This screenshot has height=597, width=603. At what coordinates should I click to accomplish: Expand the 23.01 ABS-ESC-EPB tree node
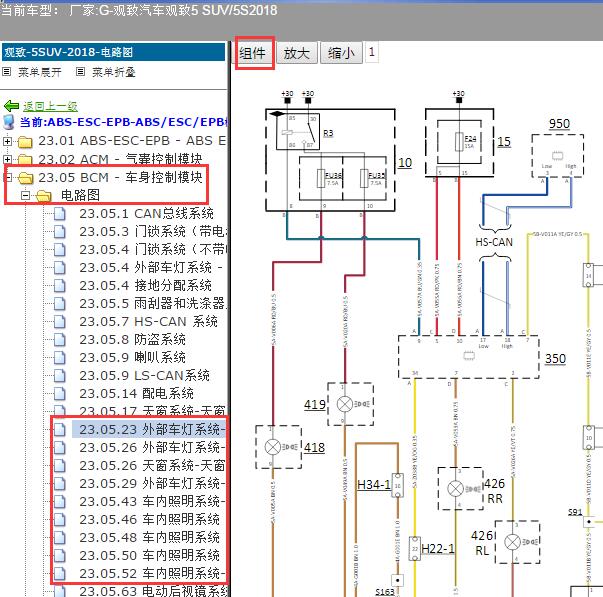(x=7, y=141)
